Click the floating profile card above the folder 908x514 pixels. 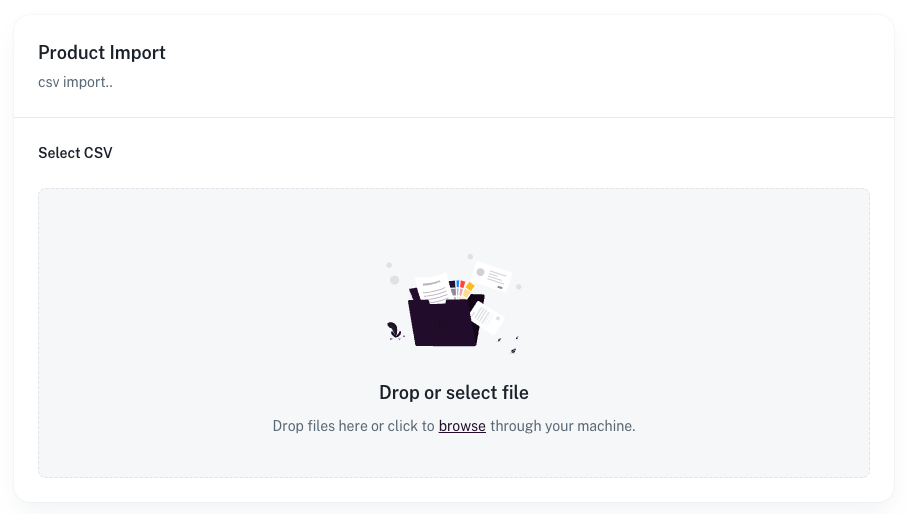click(491, 275)
